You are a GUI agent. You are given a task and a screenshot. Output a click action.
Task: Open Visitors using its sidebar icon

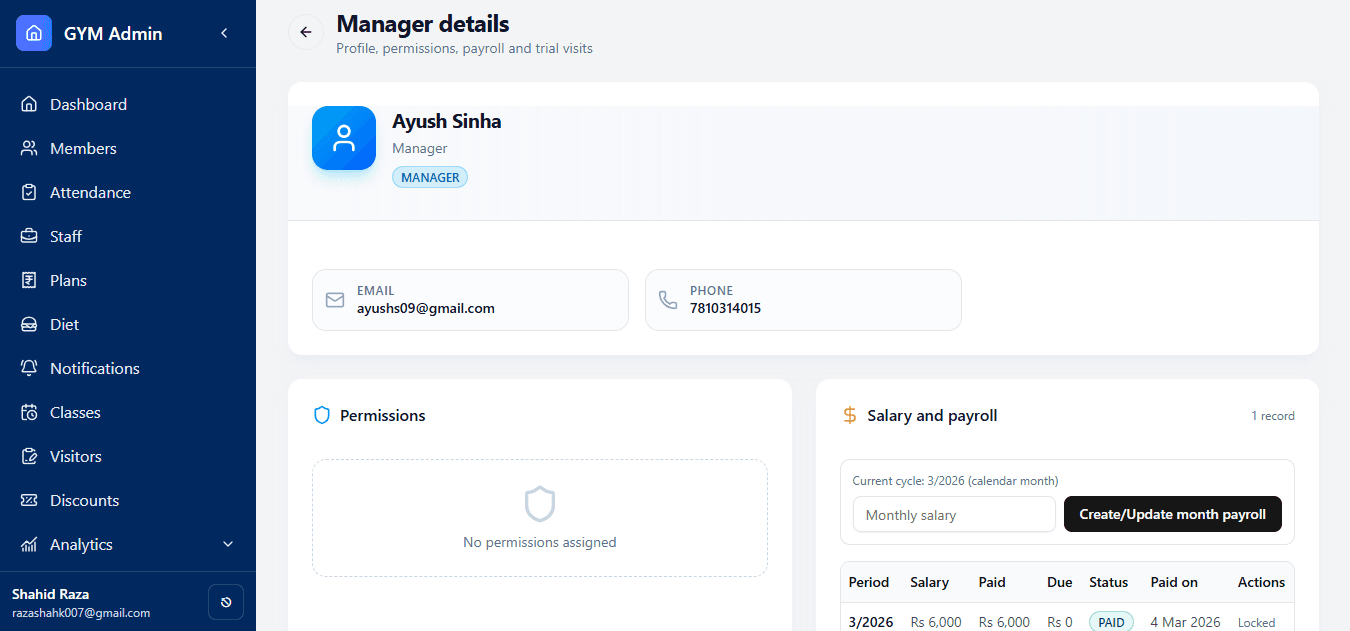(31, 456)
